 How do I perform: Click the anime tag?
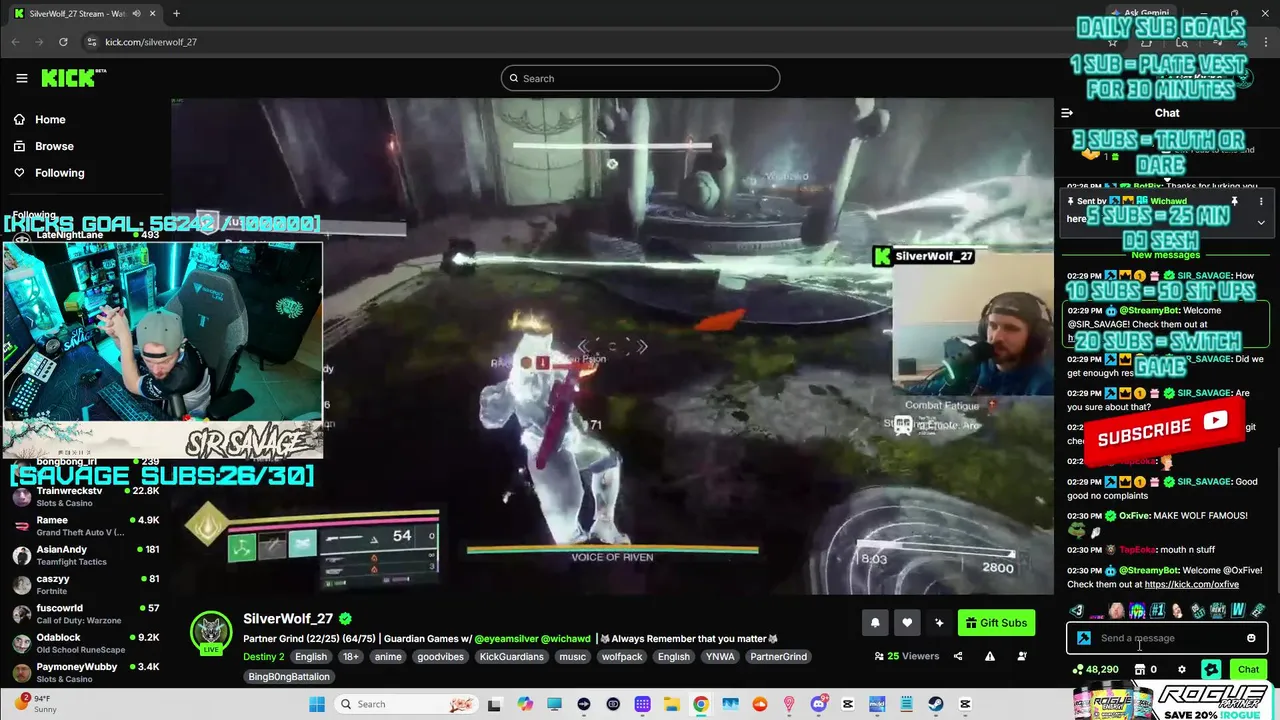tap(388, 657)
